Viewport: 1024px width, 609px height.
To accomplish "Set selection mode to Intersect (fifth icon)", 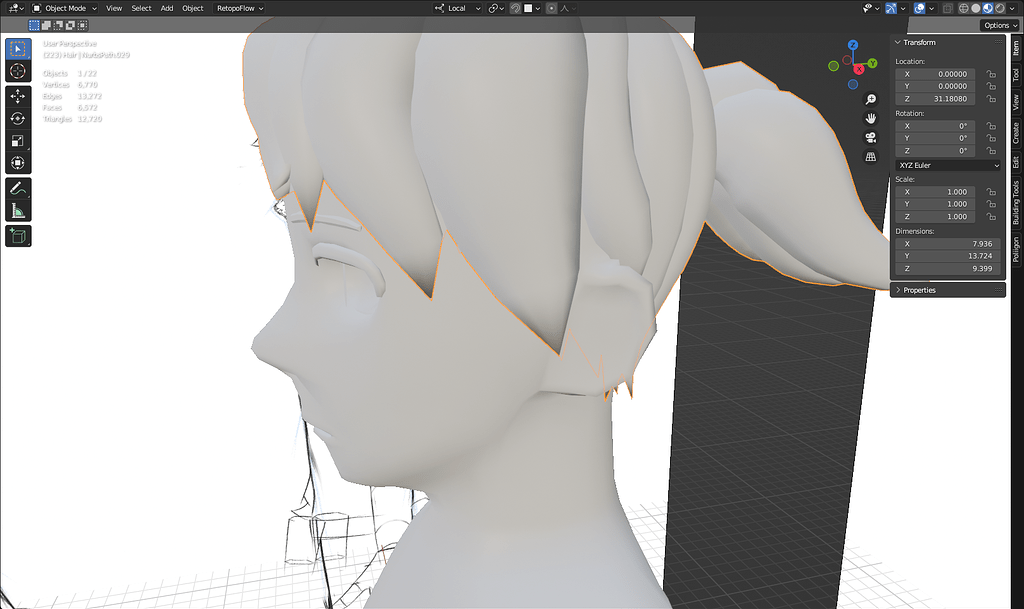I will [82, 25].
